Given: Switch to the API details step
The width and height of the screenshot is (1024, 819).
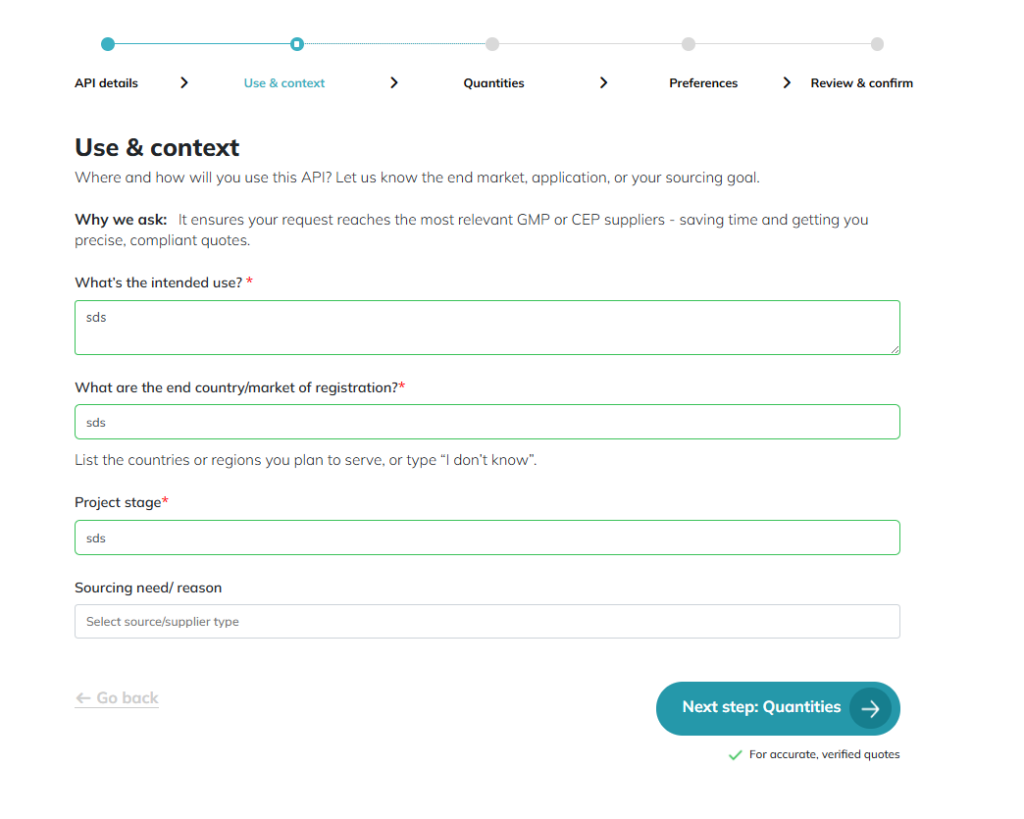Looking at the screenshot, I should click(106, 83).
